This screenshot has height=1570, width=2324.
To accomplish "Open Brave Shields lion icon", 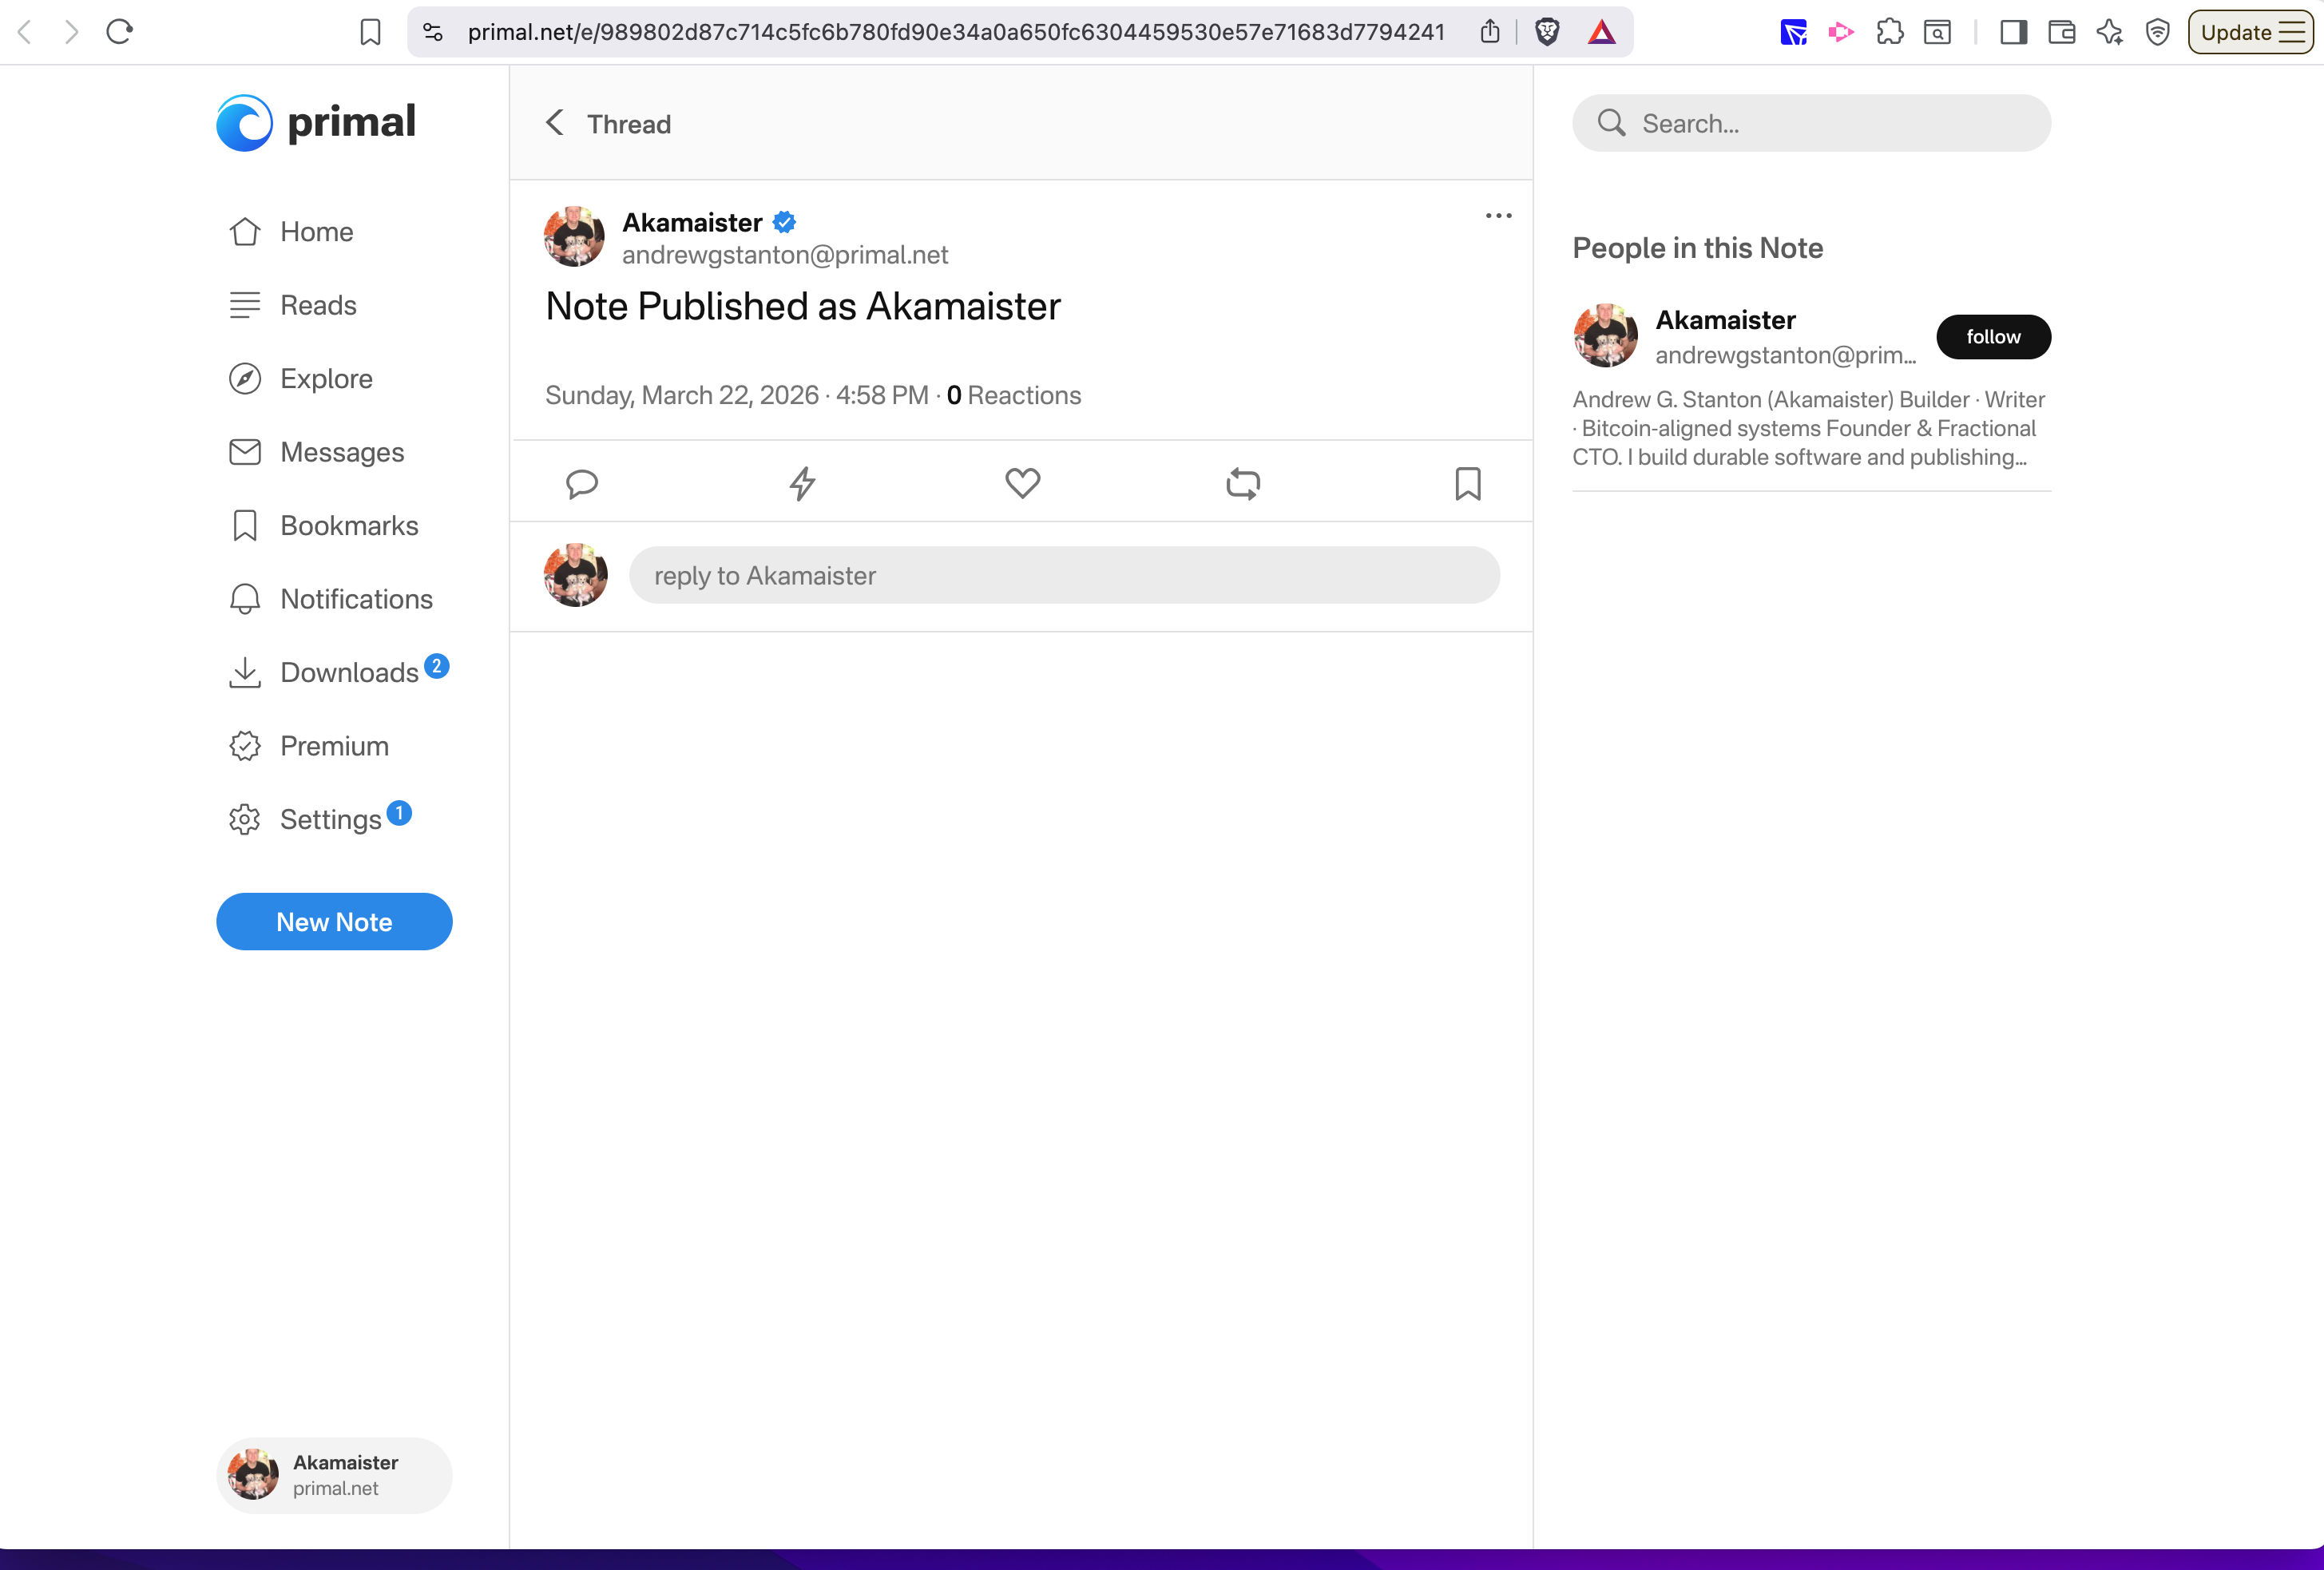I will [1546, 32].
